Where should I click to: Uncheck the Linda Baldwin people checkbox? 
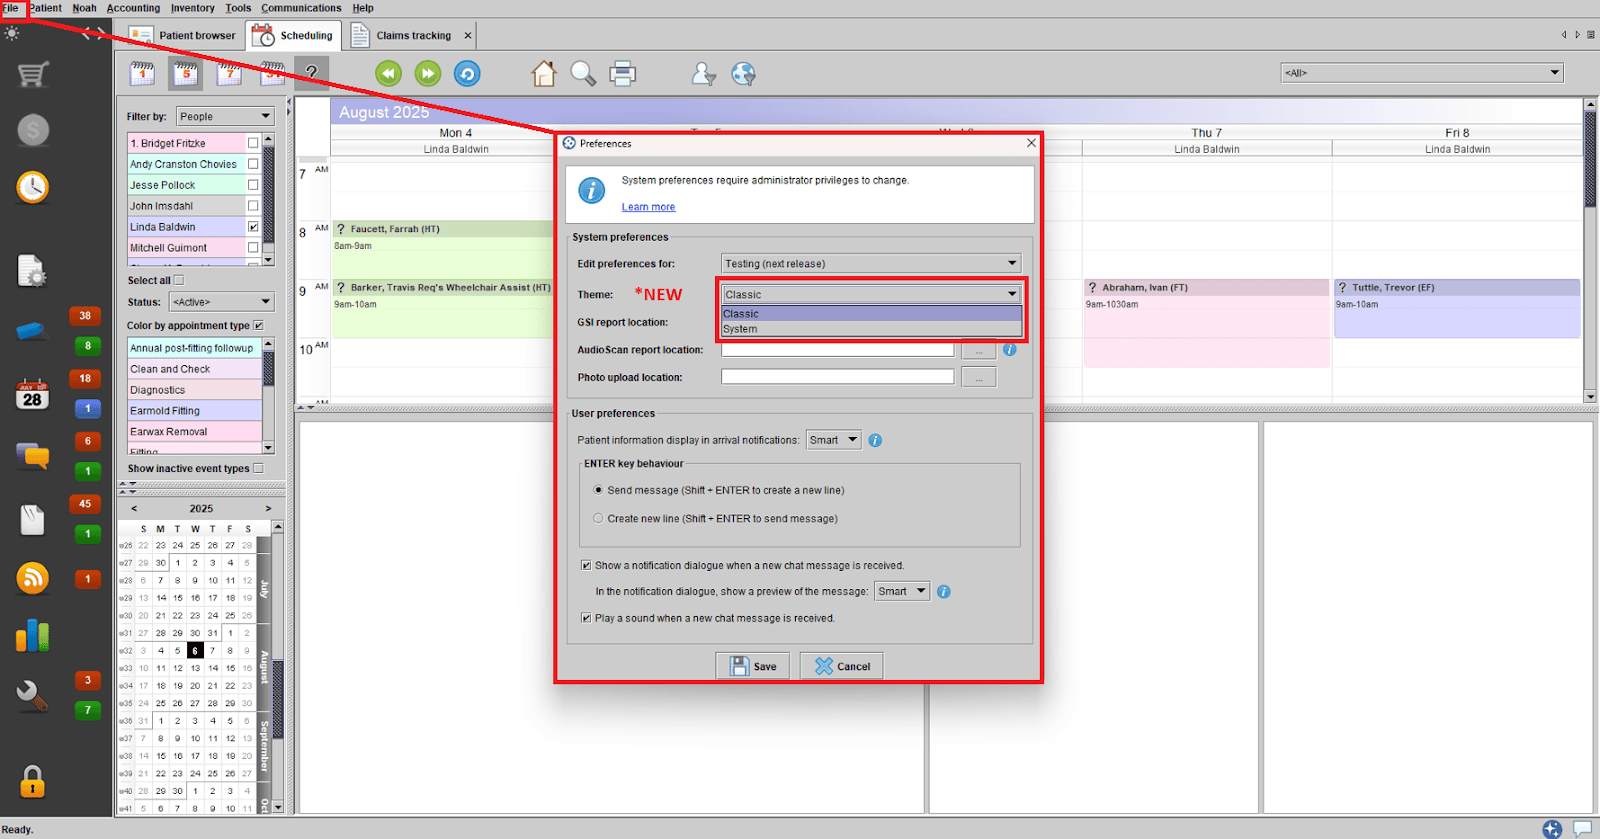[x=253, y=227]
